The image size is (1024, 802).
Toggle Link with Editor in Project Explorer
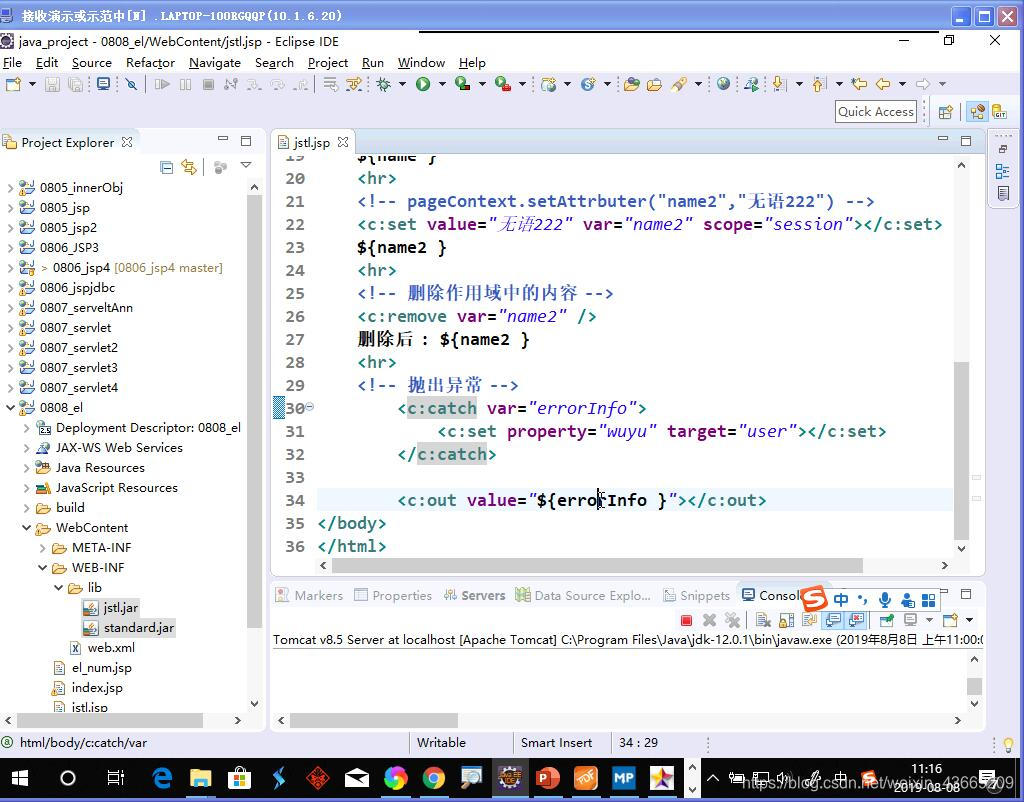click(189, 167)
